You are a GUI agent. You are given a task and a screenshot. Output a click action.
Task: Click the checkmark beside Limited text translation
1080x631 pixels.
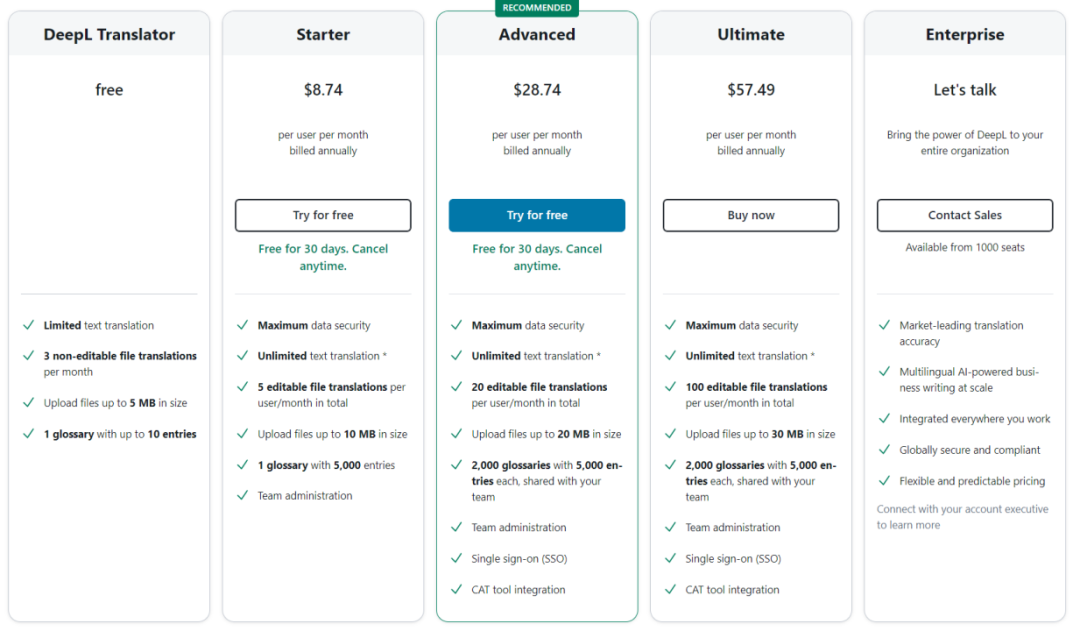(28, 325)
